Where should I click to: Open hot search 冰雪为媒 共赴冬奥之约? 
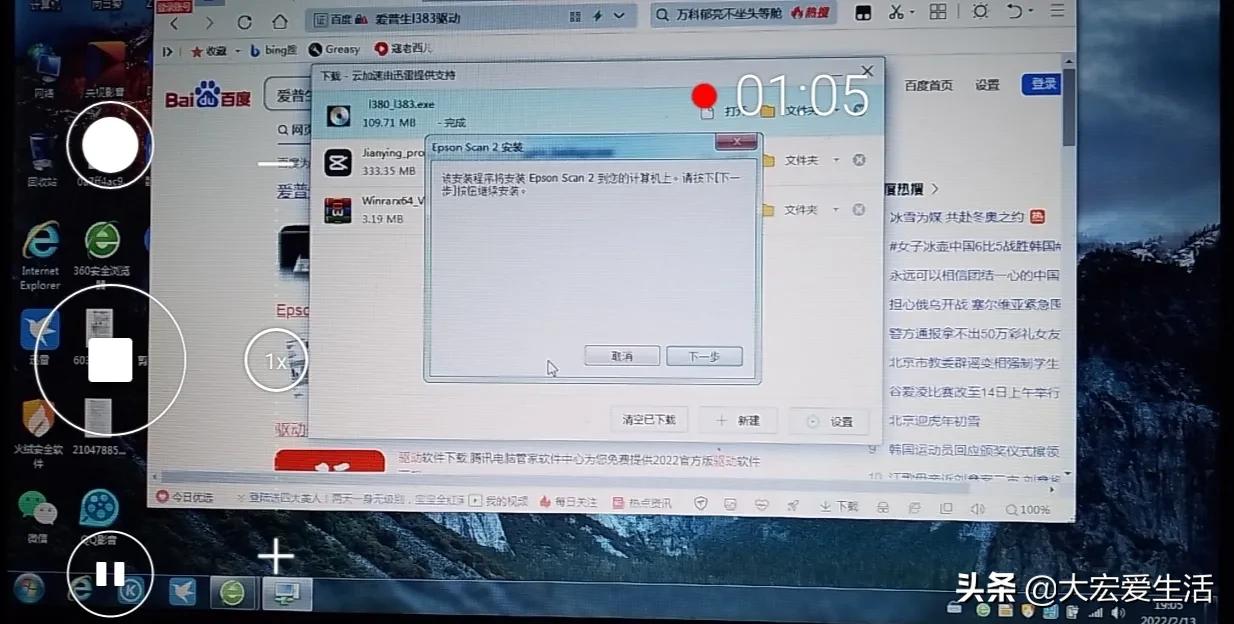click(x=957, y=216)
